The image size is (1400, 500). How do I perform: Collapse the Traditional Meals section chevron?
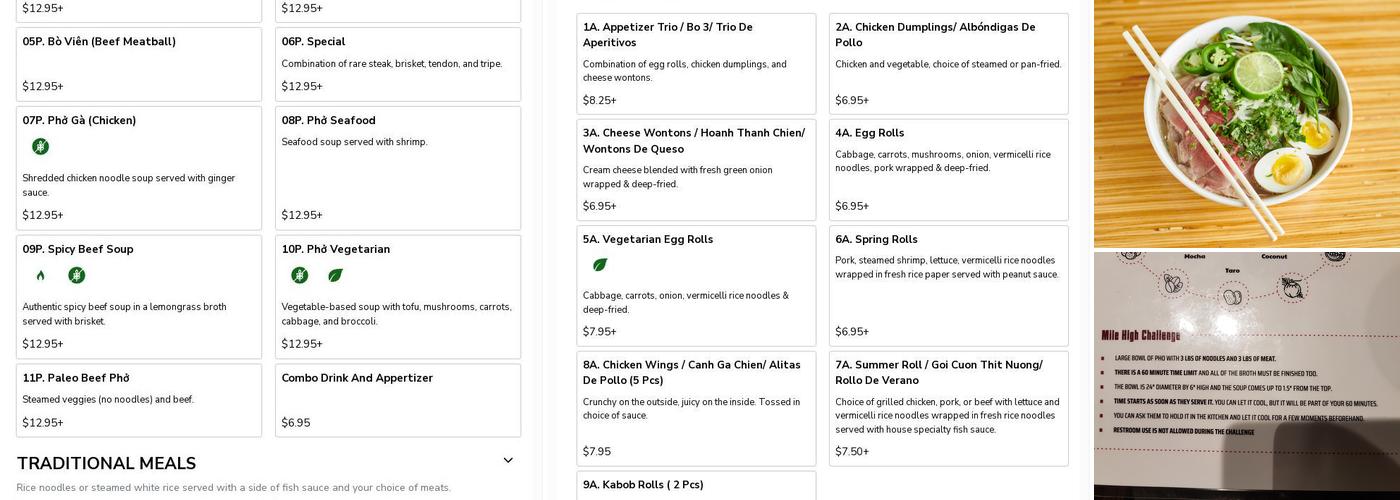point(508,461)
